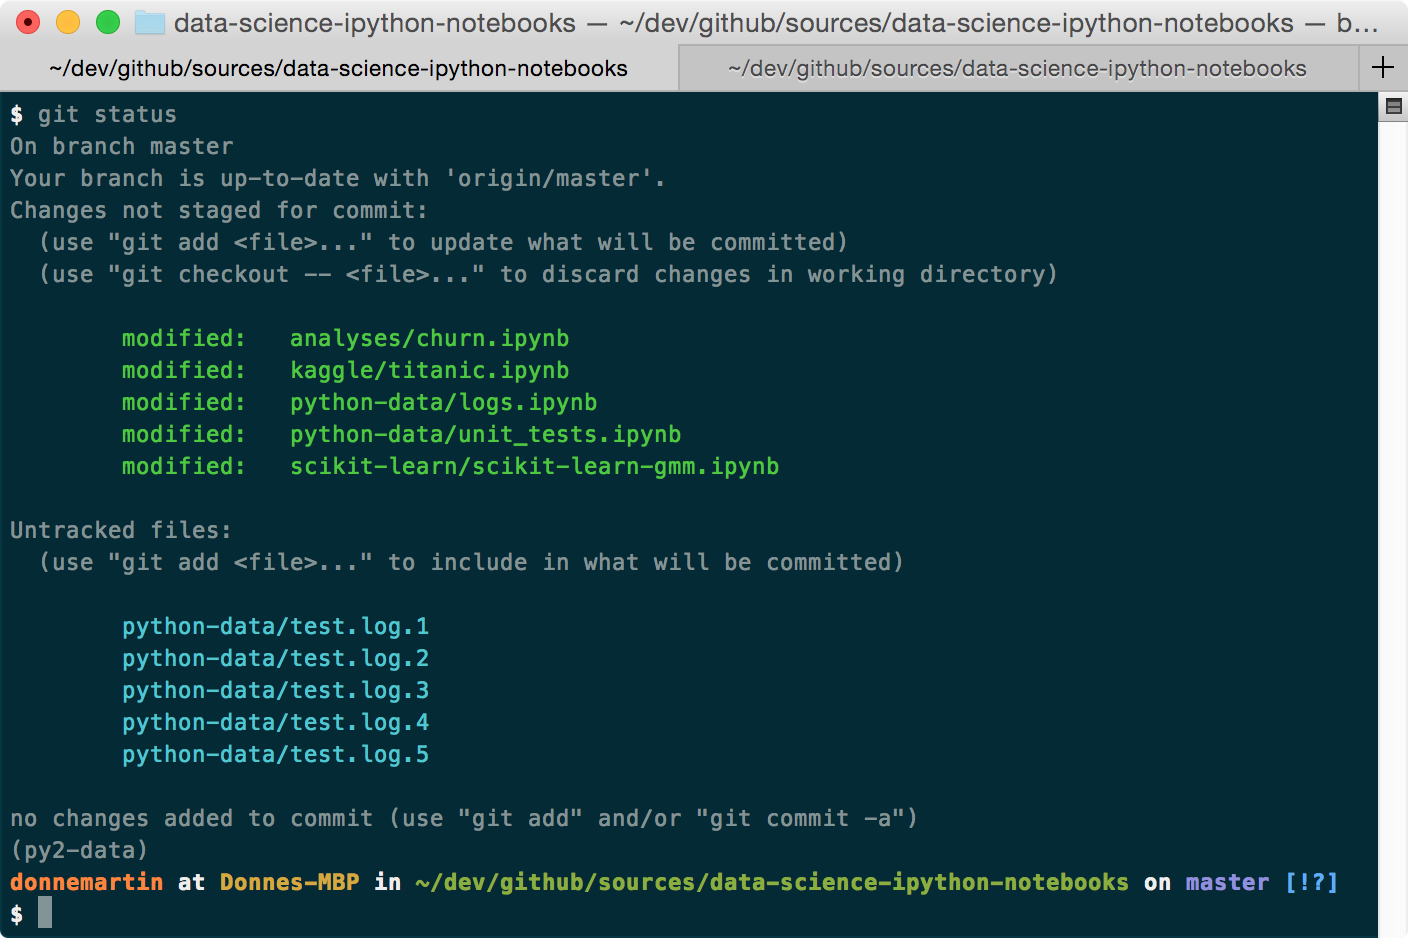Click the scikit-learn-gmm.ipynb filename
1408x938 pixels.
[x=534, y=466]
